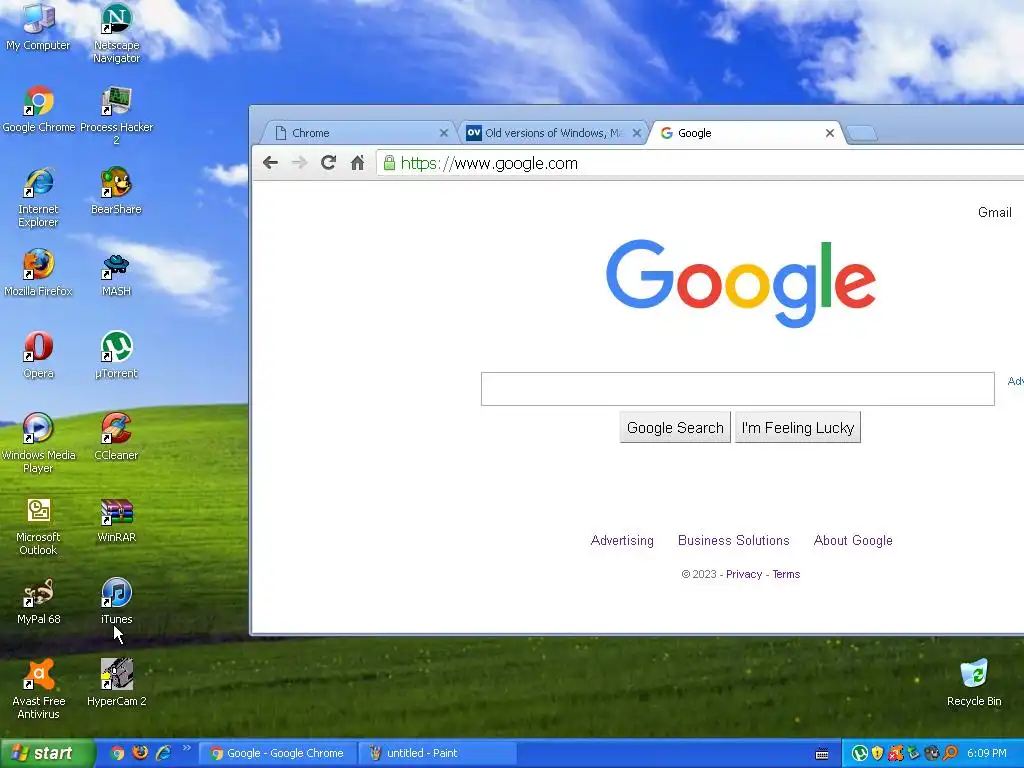The width and height of the screenshot is (1024, 768).
Task: Click the 6:09 PM taskbar clock
Action: 987,754
